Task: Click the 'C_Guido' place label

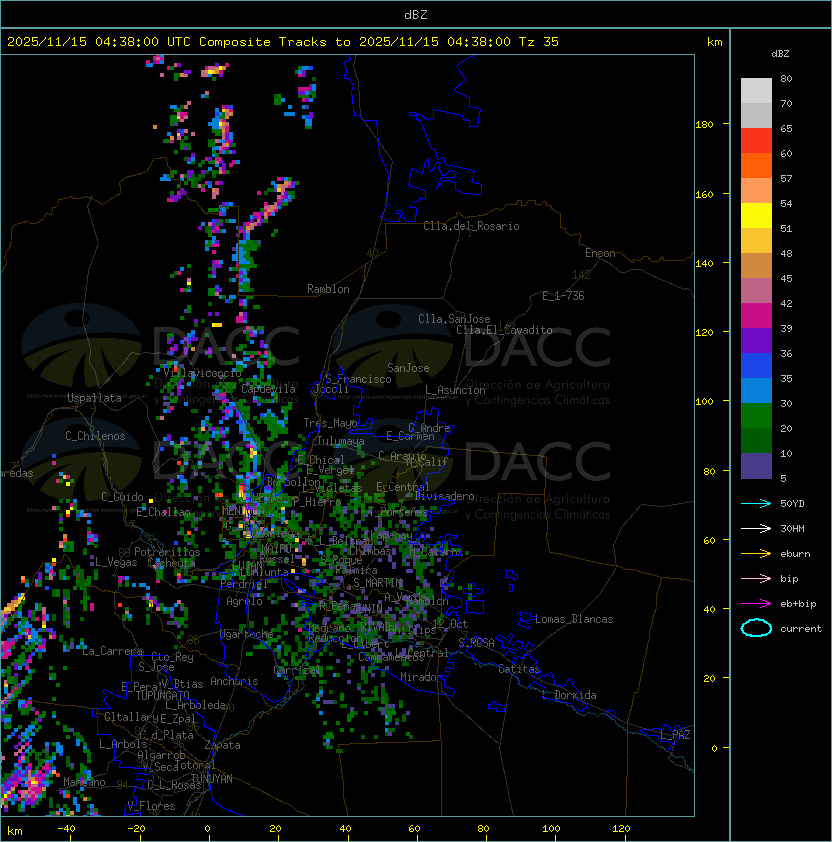Action: 122,497
